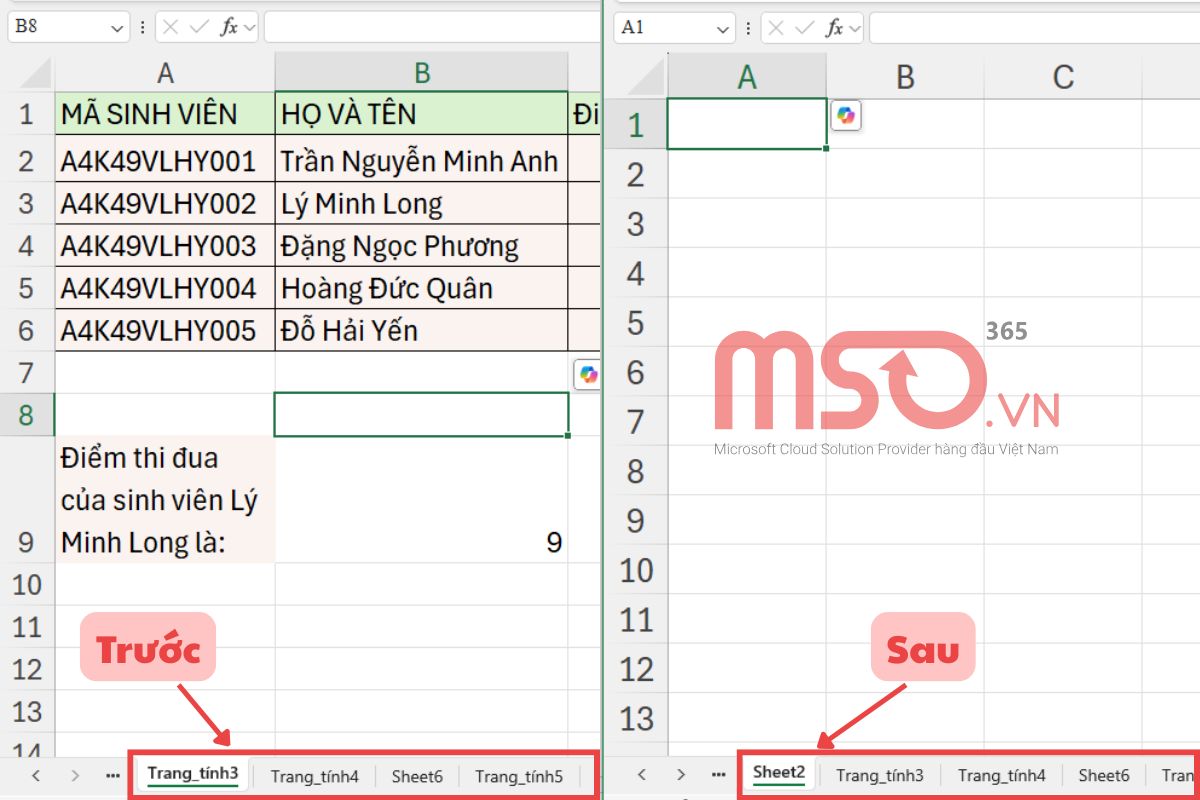Click inside the Name Box showing A1
This screenshot has height=800, width=1200.
pos(664,27)
